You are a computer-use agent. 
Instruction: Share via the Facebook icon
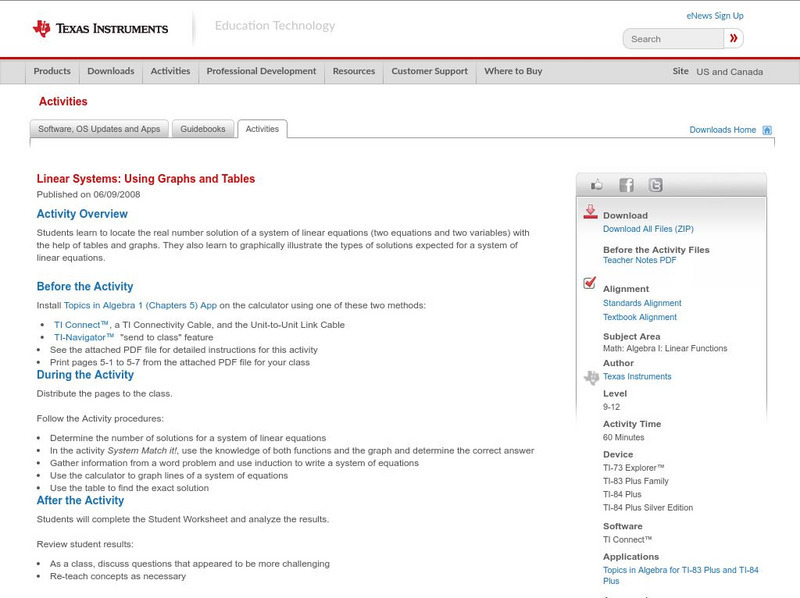[626, 185]
